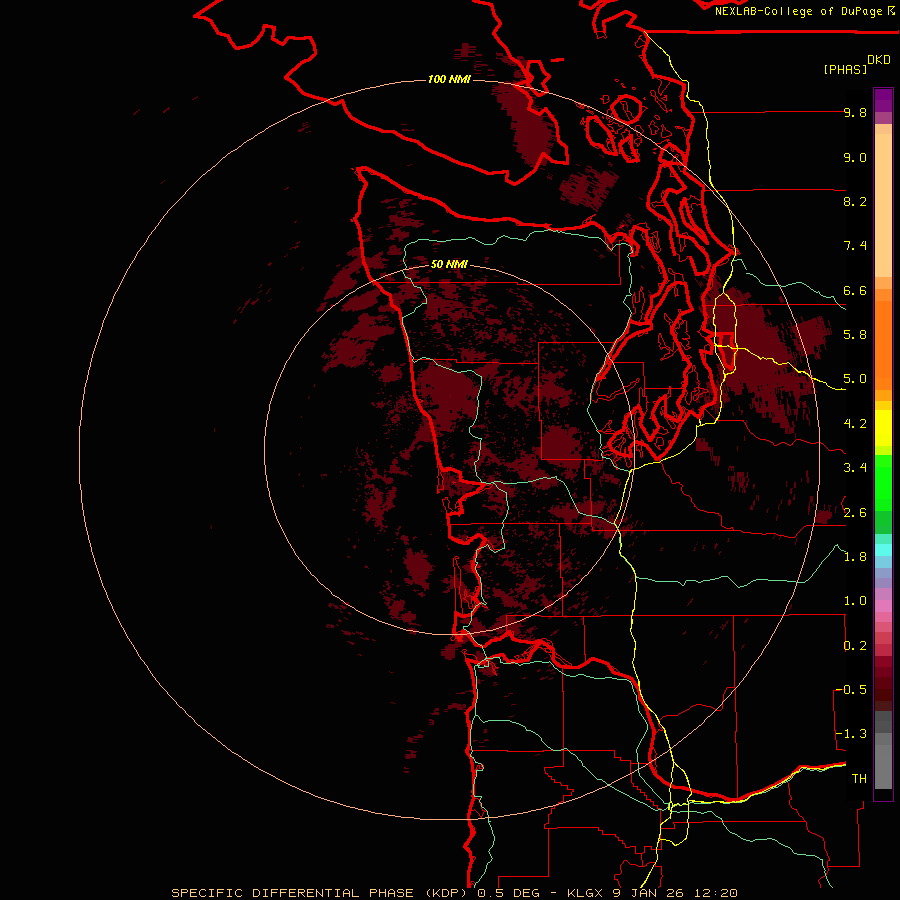This screenshot has height=900, width=900.
Task: Click the 1.8 value on color scale
Action: pos(855,557)
